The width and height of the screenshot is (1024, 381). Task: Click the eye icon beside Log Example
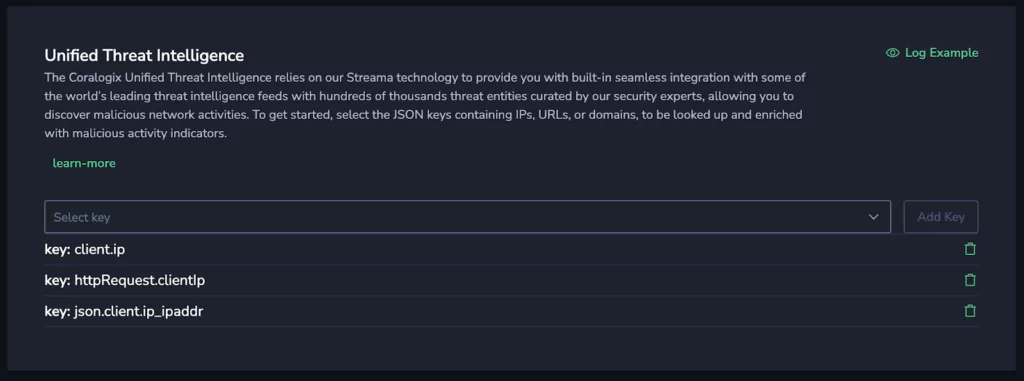point(892,53)
